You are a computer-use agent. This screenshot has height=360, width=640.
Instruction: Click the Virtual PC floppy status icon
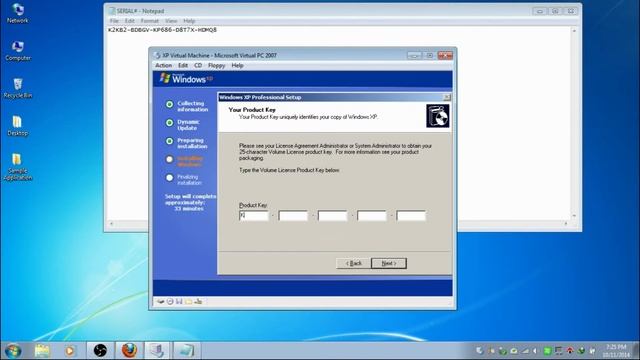(x=179, y=302)
